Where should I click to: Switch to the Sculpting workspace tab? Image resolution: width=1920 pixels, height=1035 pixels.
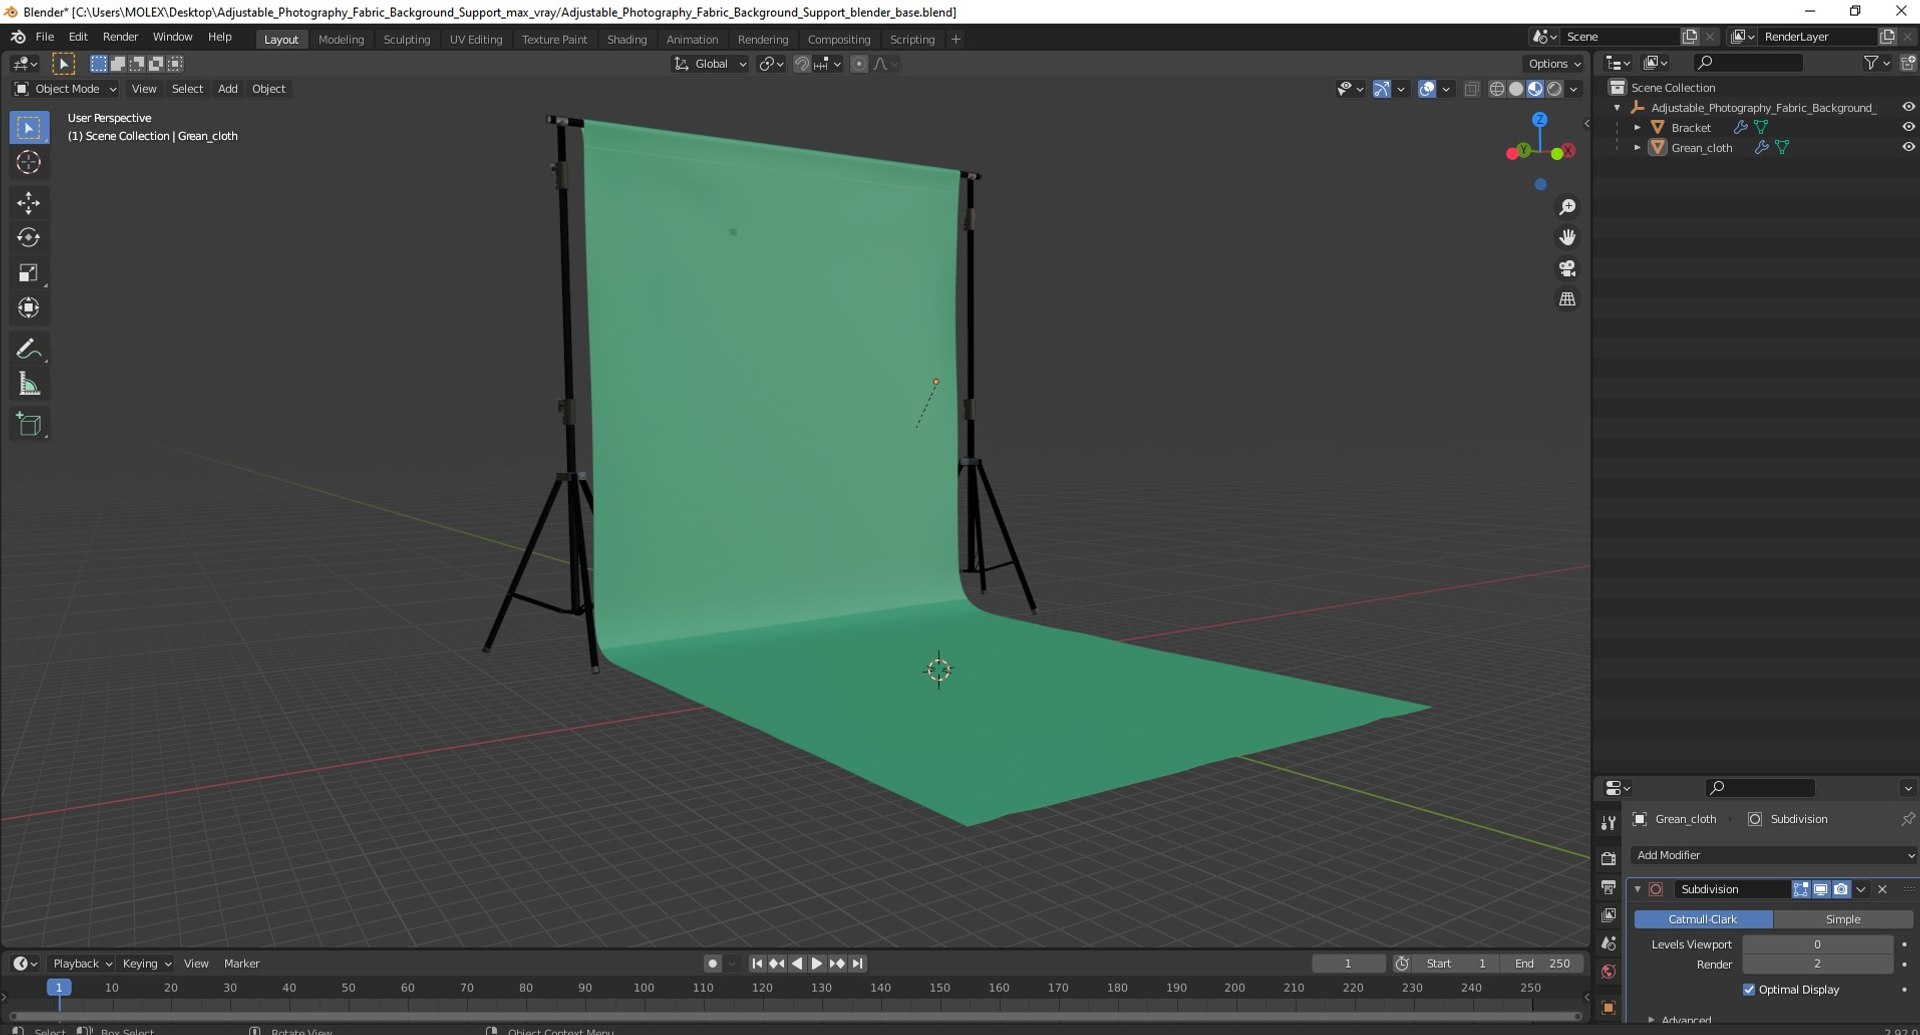(x=406, y=40)
